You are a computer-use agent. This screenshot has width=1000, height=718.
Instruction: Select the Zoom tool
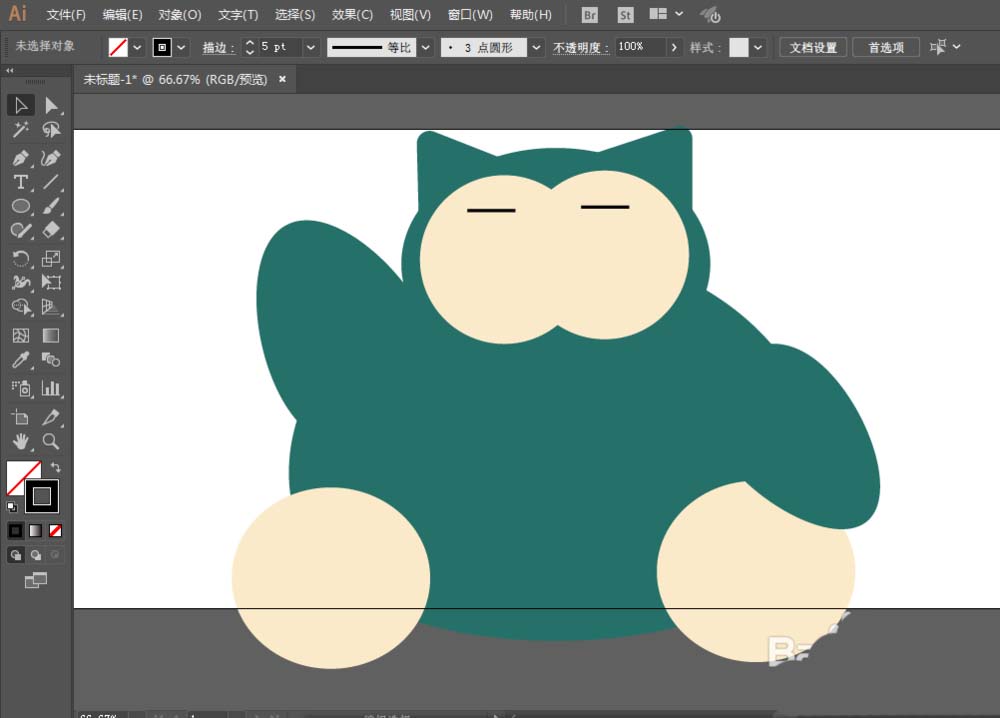51,441
